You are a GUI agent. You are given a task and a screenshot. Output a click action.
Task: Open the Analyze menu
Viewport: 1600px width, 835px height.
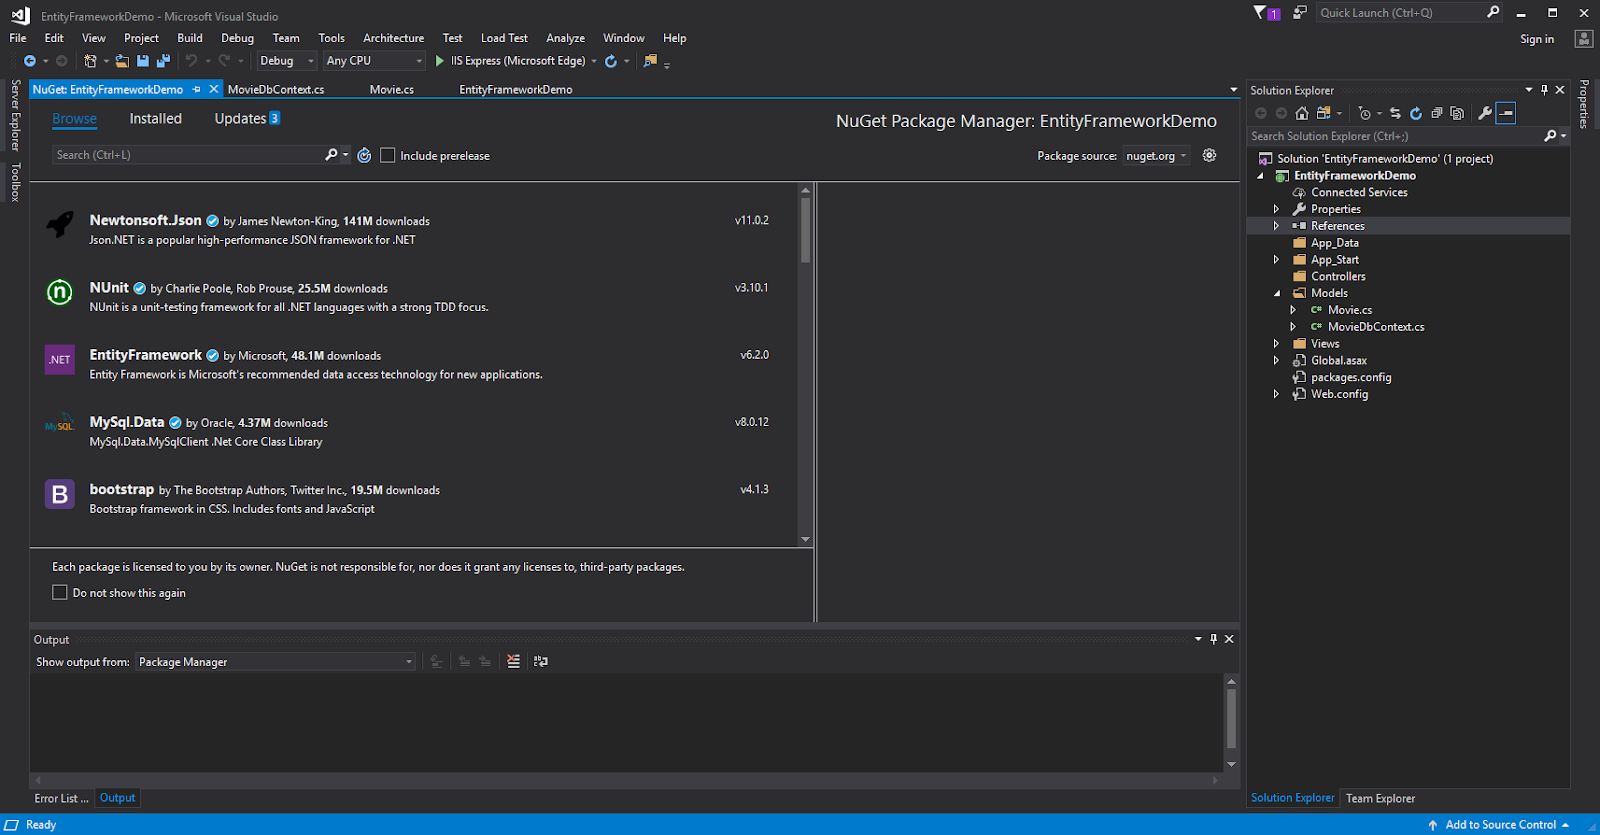tap(565, 38)
